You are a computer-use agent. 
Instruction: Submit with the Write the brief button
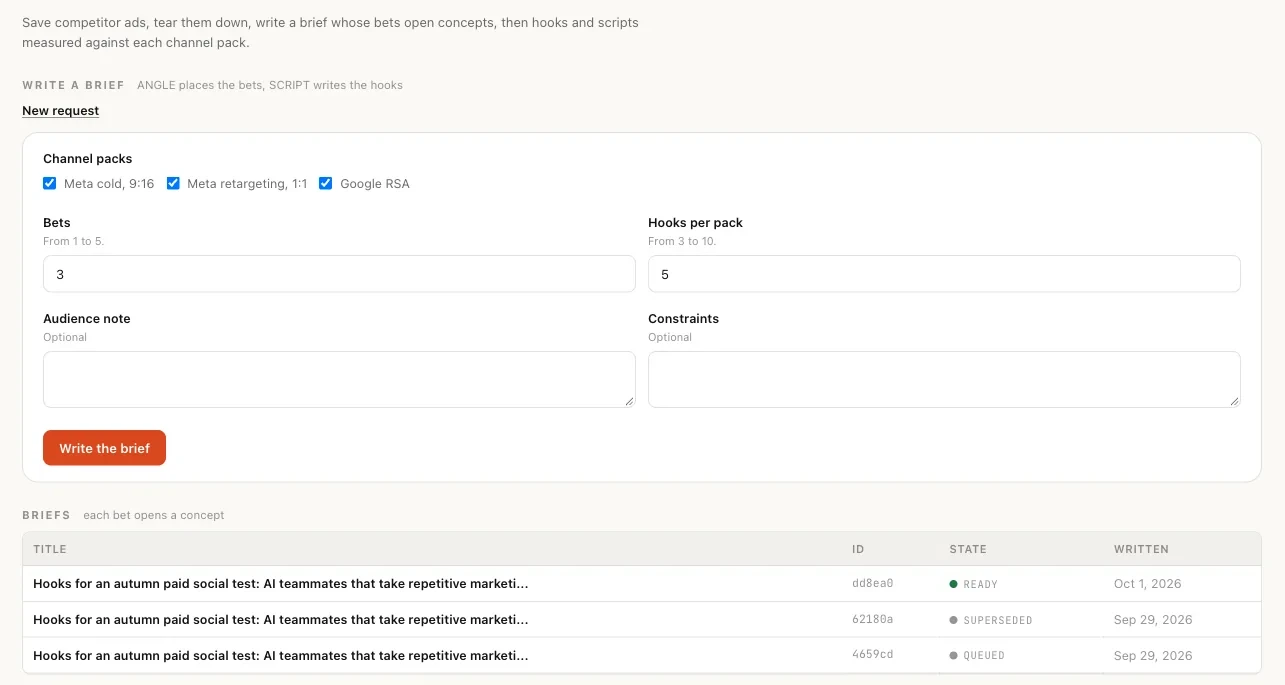click(104, 448)
